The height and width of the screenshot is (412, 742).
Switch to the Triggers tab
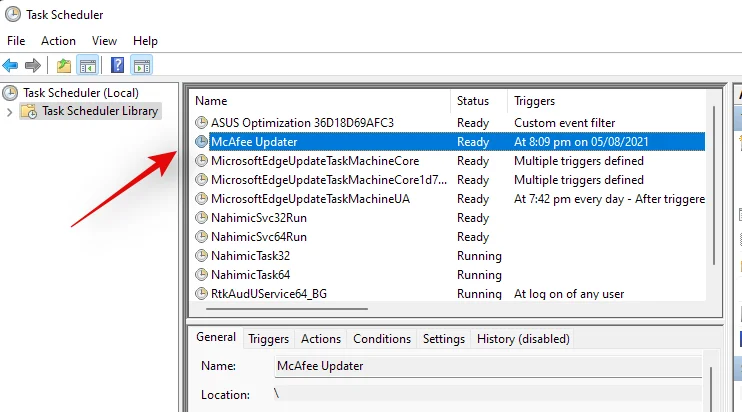(x=268, y=339)
